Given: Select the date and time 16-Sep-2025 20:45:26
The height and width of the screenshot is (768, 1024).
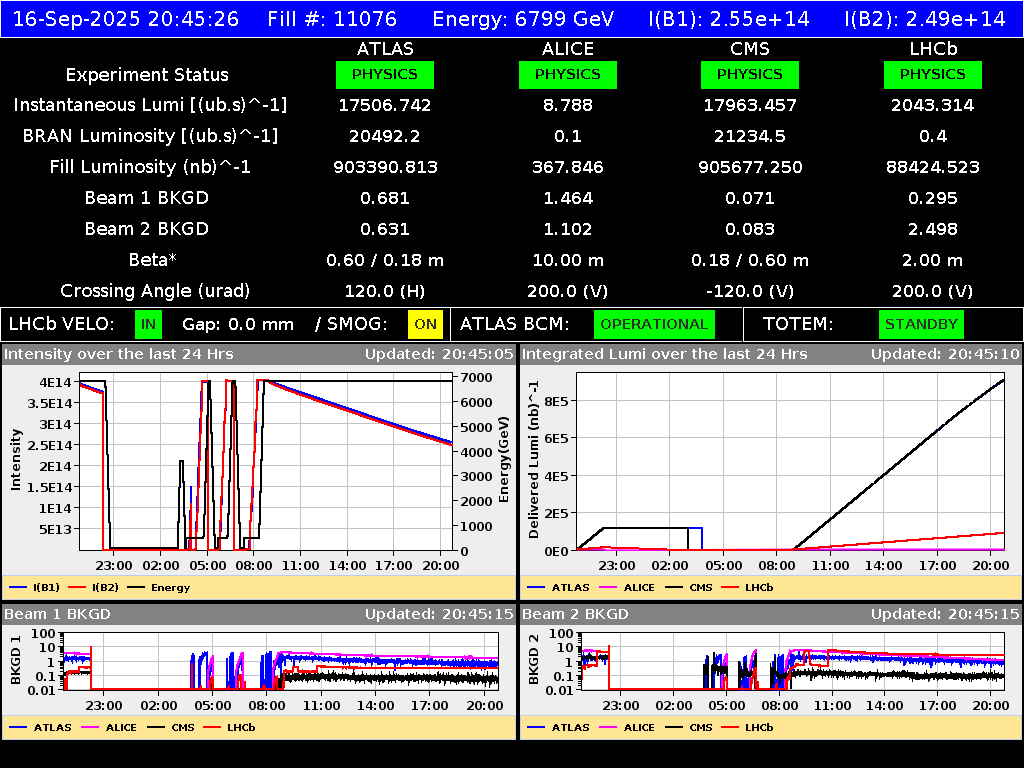Looking at the screenshot, I should (126, 18).
